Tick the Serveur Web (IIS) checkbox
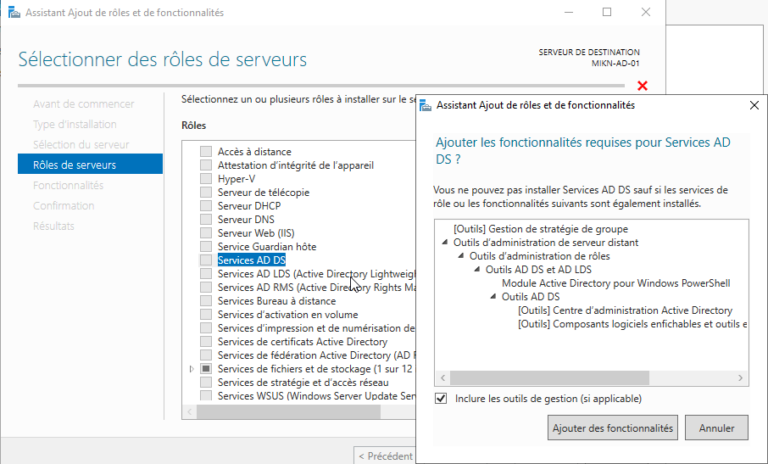This screenshot has width=768, height=464. point(206,233)
